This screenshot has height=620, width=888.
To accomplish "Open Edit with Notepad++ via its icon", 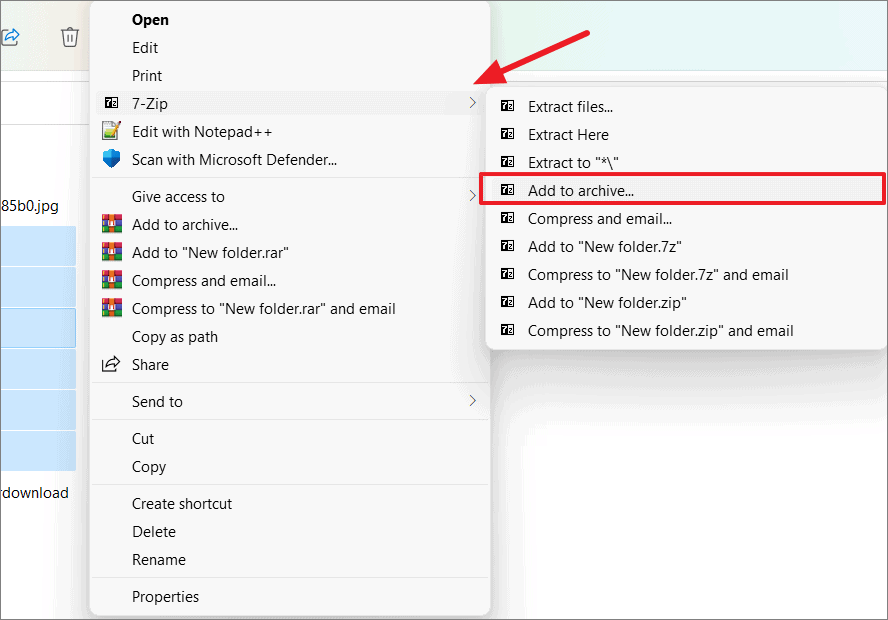I will 111,130.
